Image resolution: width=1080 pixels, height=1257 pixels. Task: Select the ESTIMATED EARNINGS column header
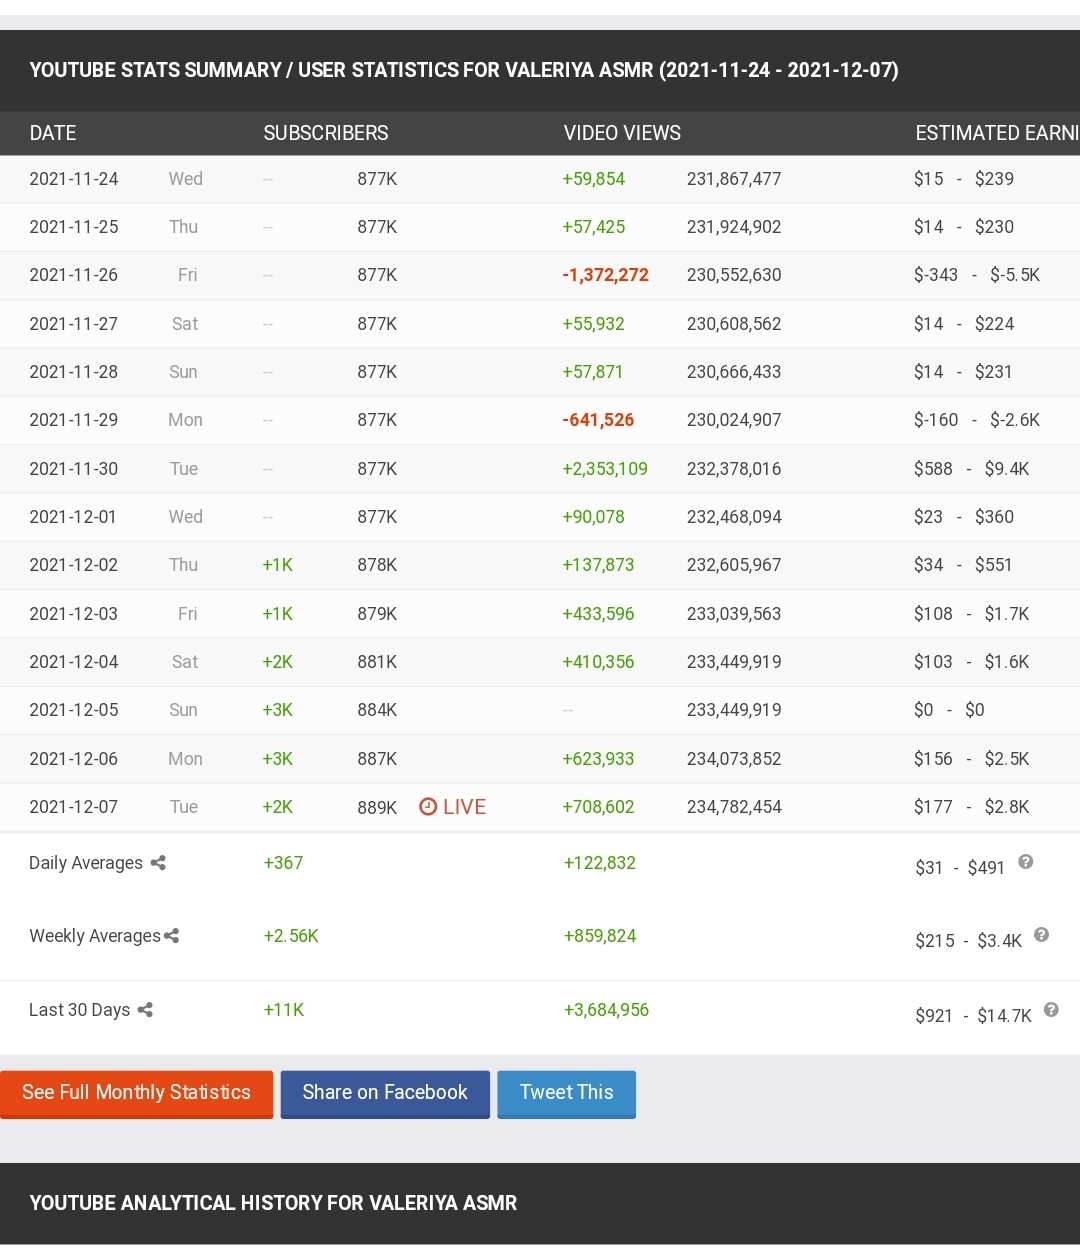click(x=997, y=133)
